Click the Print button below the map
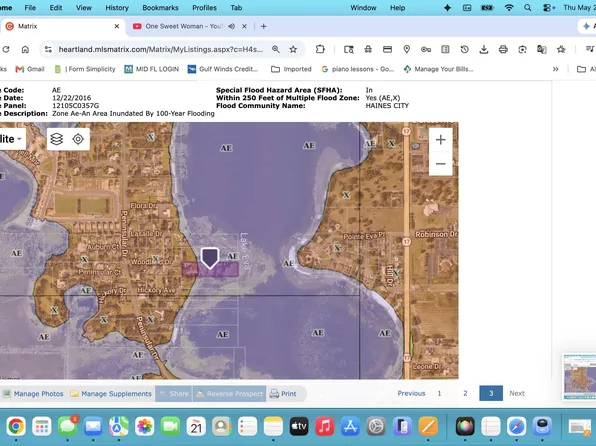Viewport: 596px width, 446px height. point(283,394)
